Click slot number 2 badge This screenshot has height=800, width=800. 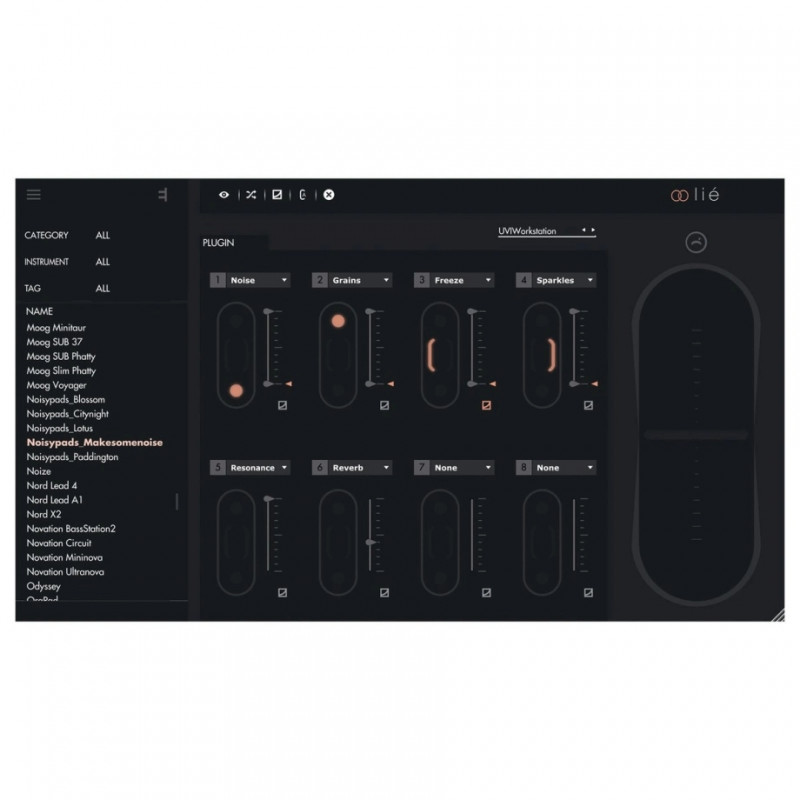tap(319, 280)
